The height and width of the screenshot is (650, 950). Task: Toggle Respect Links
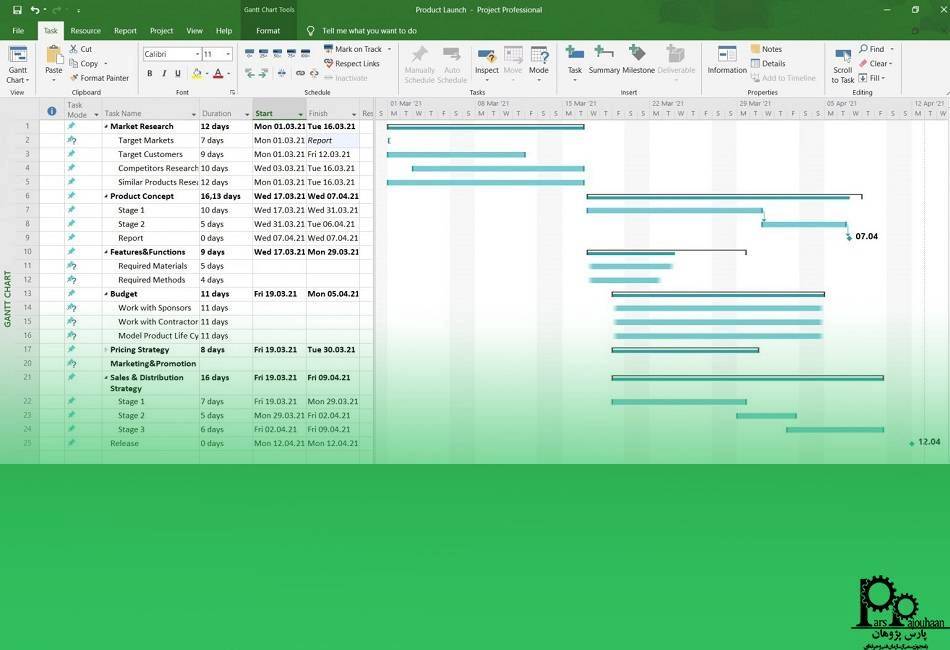pyautogui.click(x=352, y=64)
